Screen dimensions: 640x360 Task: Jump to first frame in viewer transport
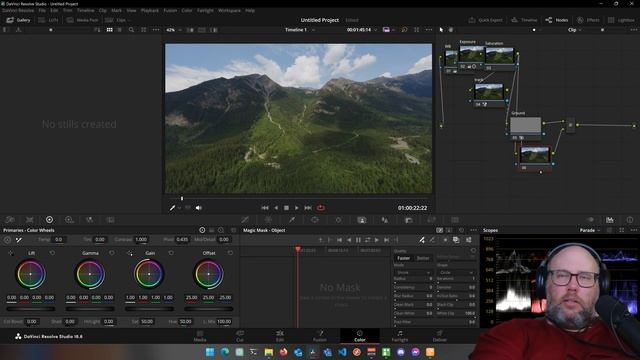click(x=265, y=208)
